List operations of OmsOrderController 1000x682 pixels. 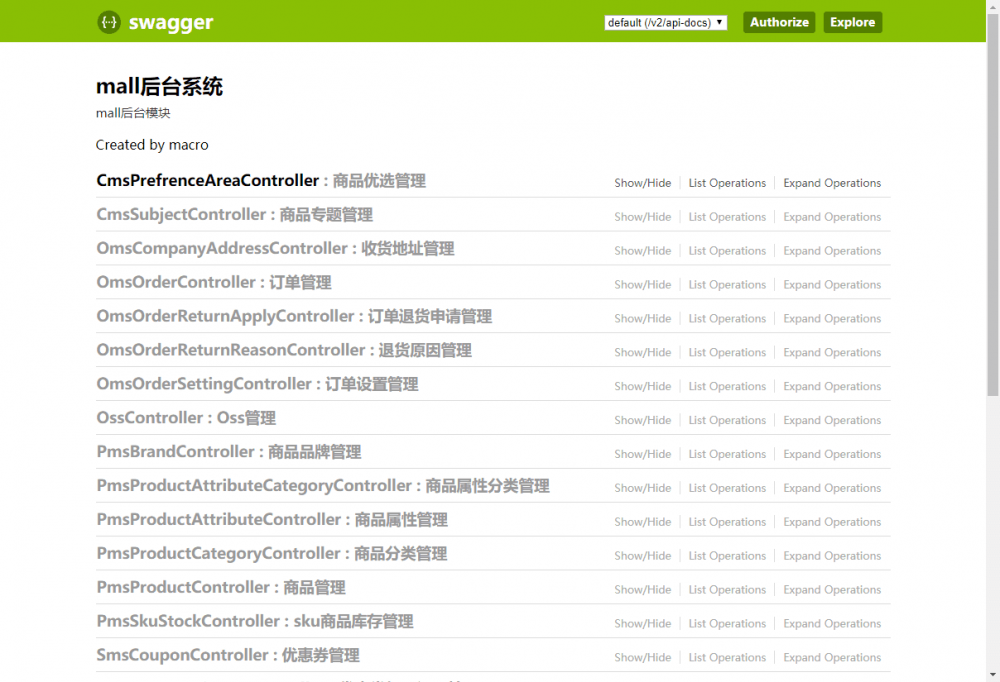click(x=727, y=284)
